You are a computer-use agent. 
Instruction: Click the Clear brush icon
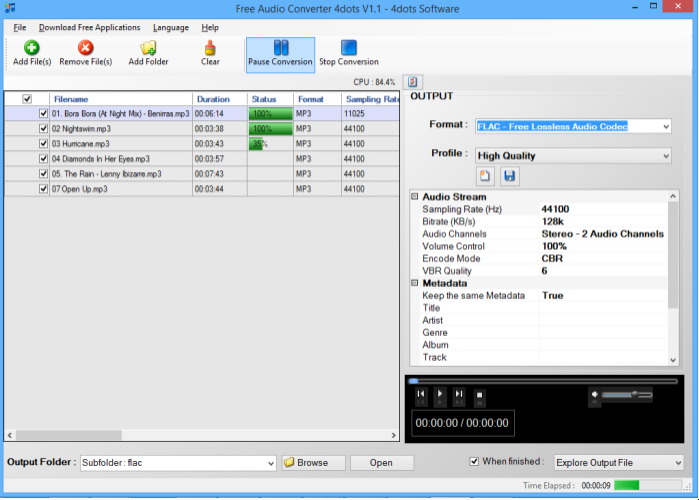(210, 47)
